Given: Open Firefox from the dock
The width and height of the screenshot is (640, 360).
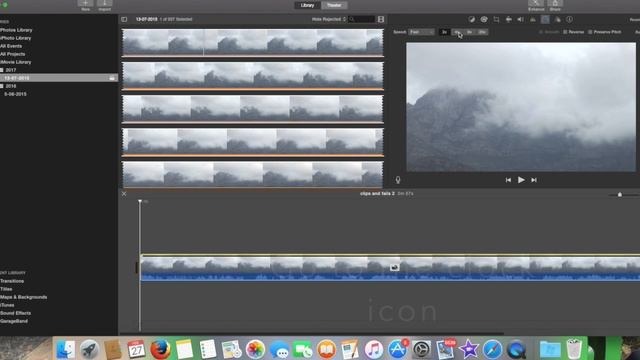Looking at the screenshot, I should [160, 349].
